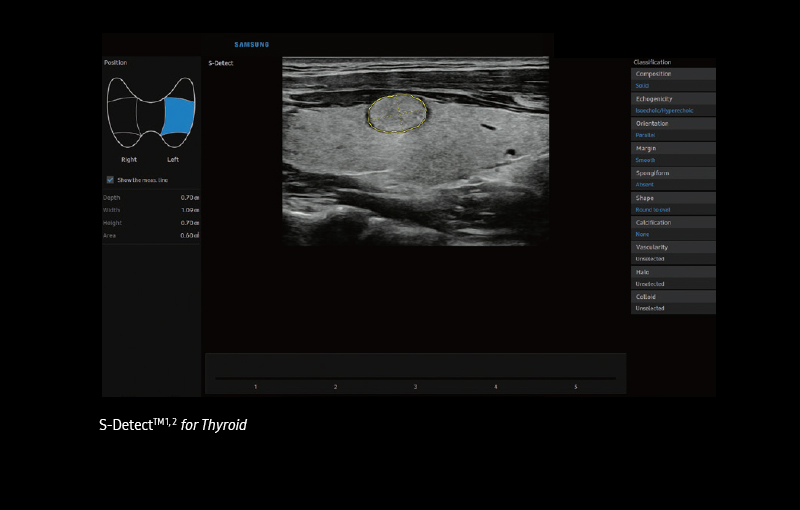Click the Height value '0.70 cm'
Image resolution: width=800 pixels, height=510 pixels.
(189, 223)
